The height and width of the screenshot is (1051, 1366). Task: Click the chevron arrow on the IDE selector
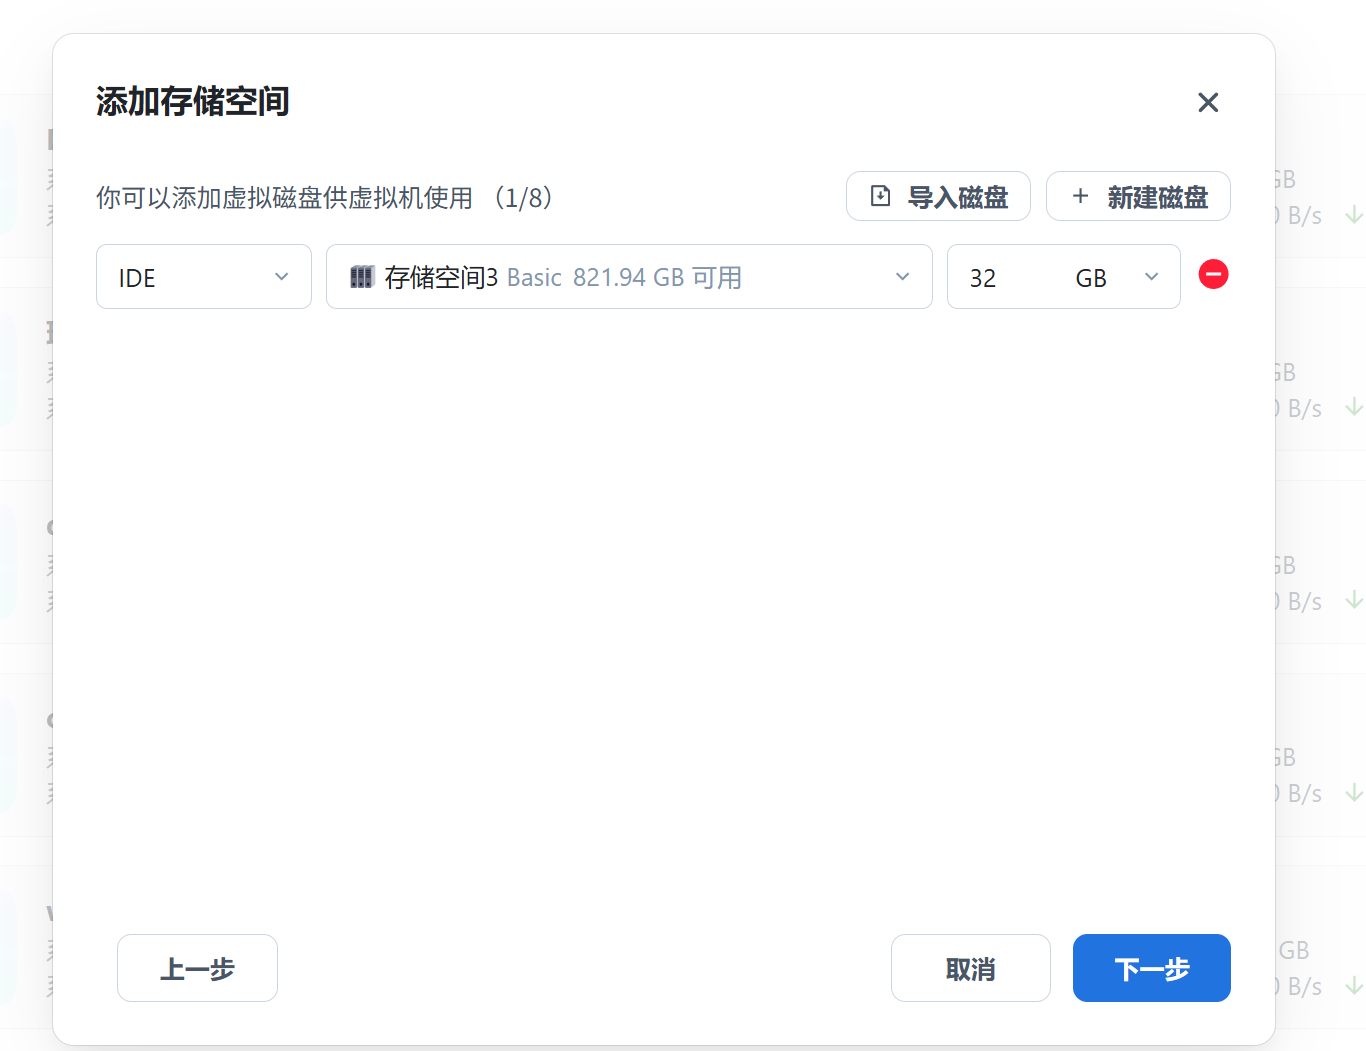point(281,277)
